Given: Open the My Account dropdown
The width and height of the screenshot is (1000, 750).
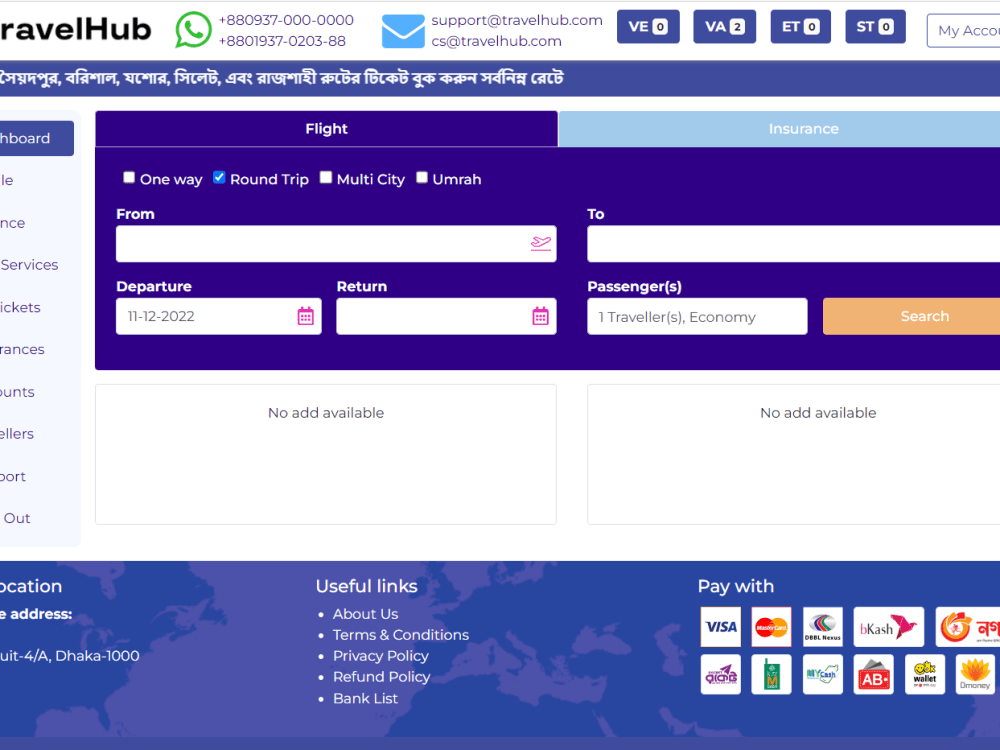Looking at the screenshot, I should (x=963, y=30).
